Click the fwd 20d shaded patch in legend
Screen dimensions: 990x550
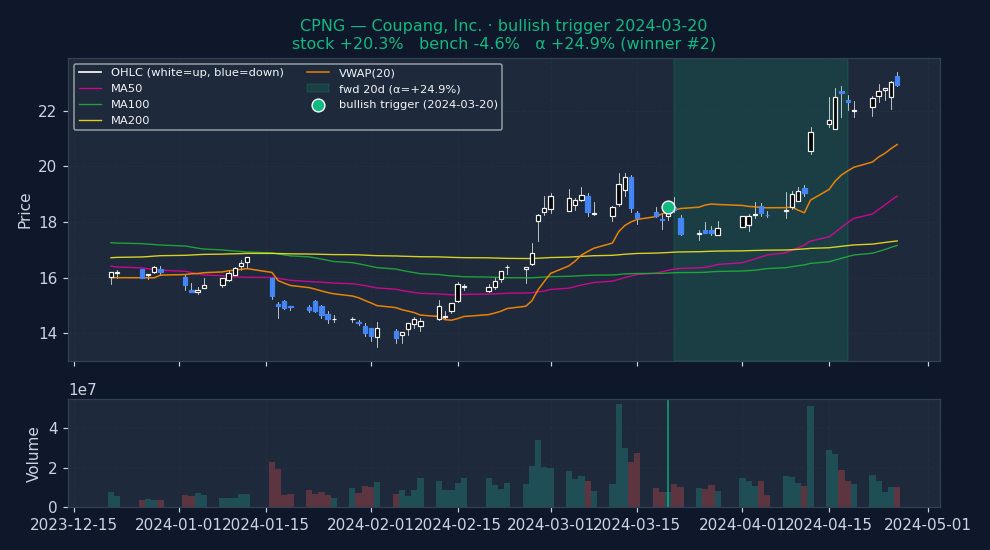tap(318, 89)
